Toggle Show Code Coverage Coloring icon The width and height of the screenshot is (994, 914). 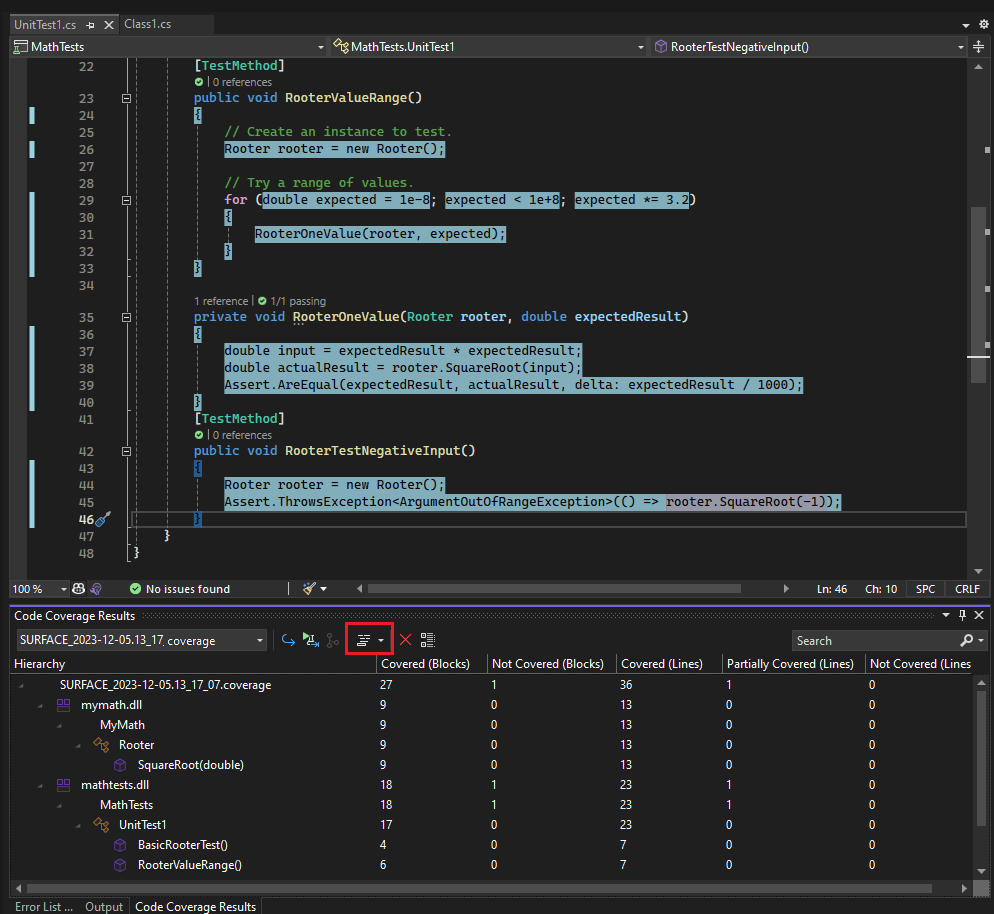click(x=428, y=640)
